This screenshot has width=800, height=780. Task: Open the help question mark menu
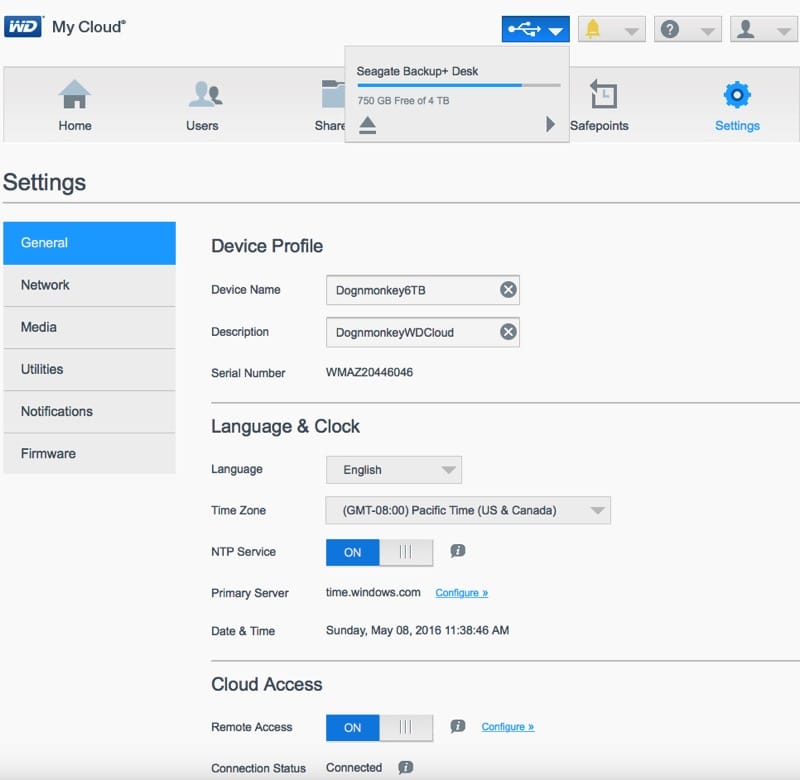(686, 29)
